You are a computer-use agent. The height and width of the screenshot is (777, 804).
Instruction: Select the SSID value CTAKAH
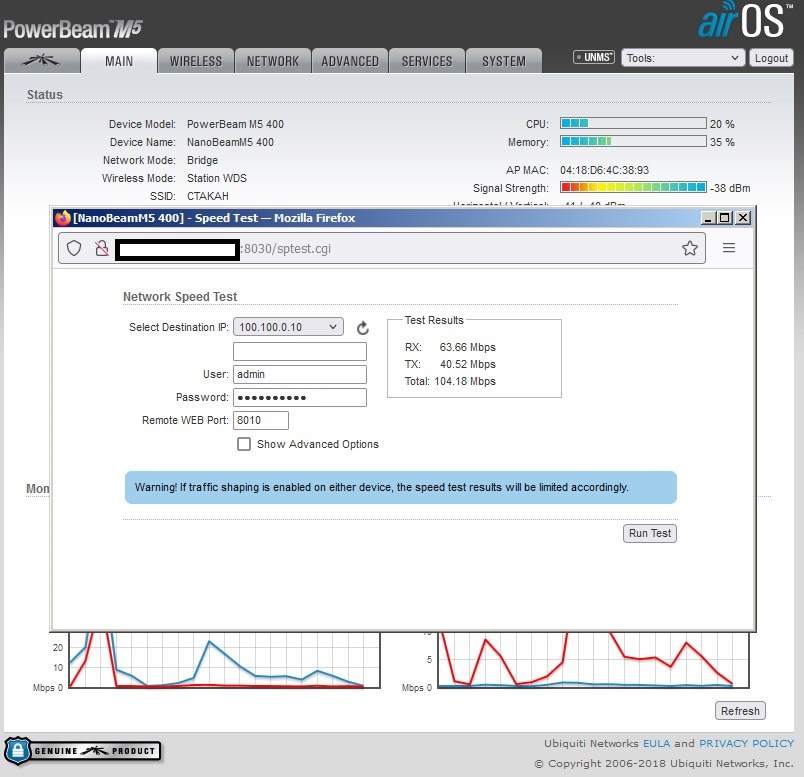click(x=208, y=196)
